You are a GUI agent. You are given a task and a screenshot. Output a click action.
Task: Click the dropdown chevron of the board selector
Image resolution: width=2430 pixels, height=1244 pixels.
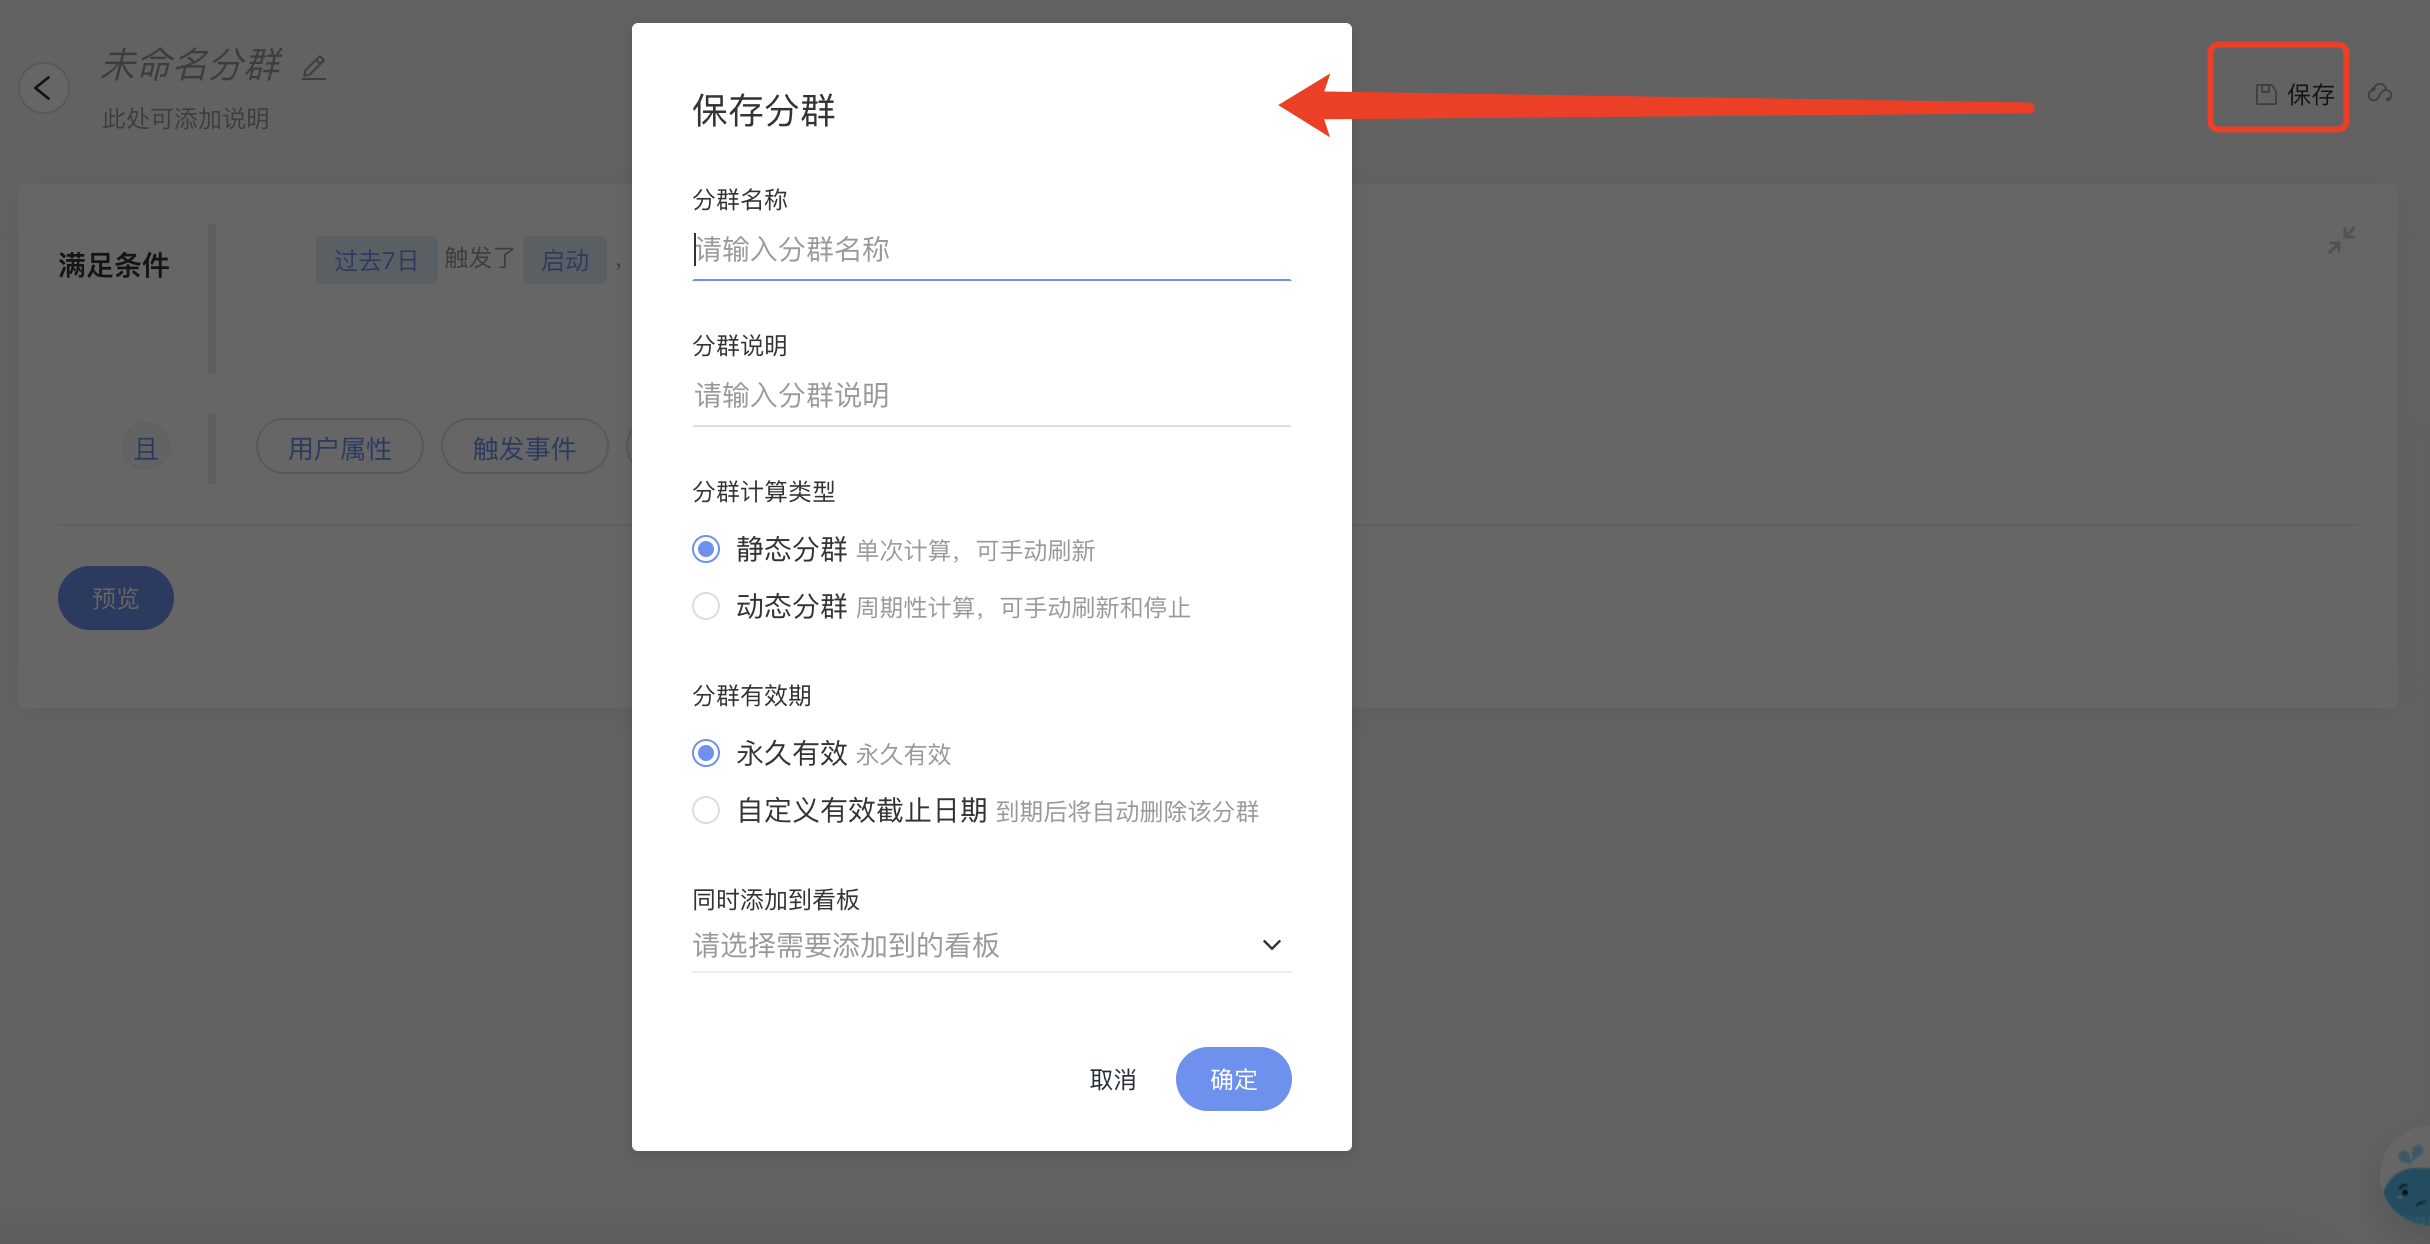[x=1271, y=945]
